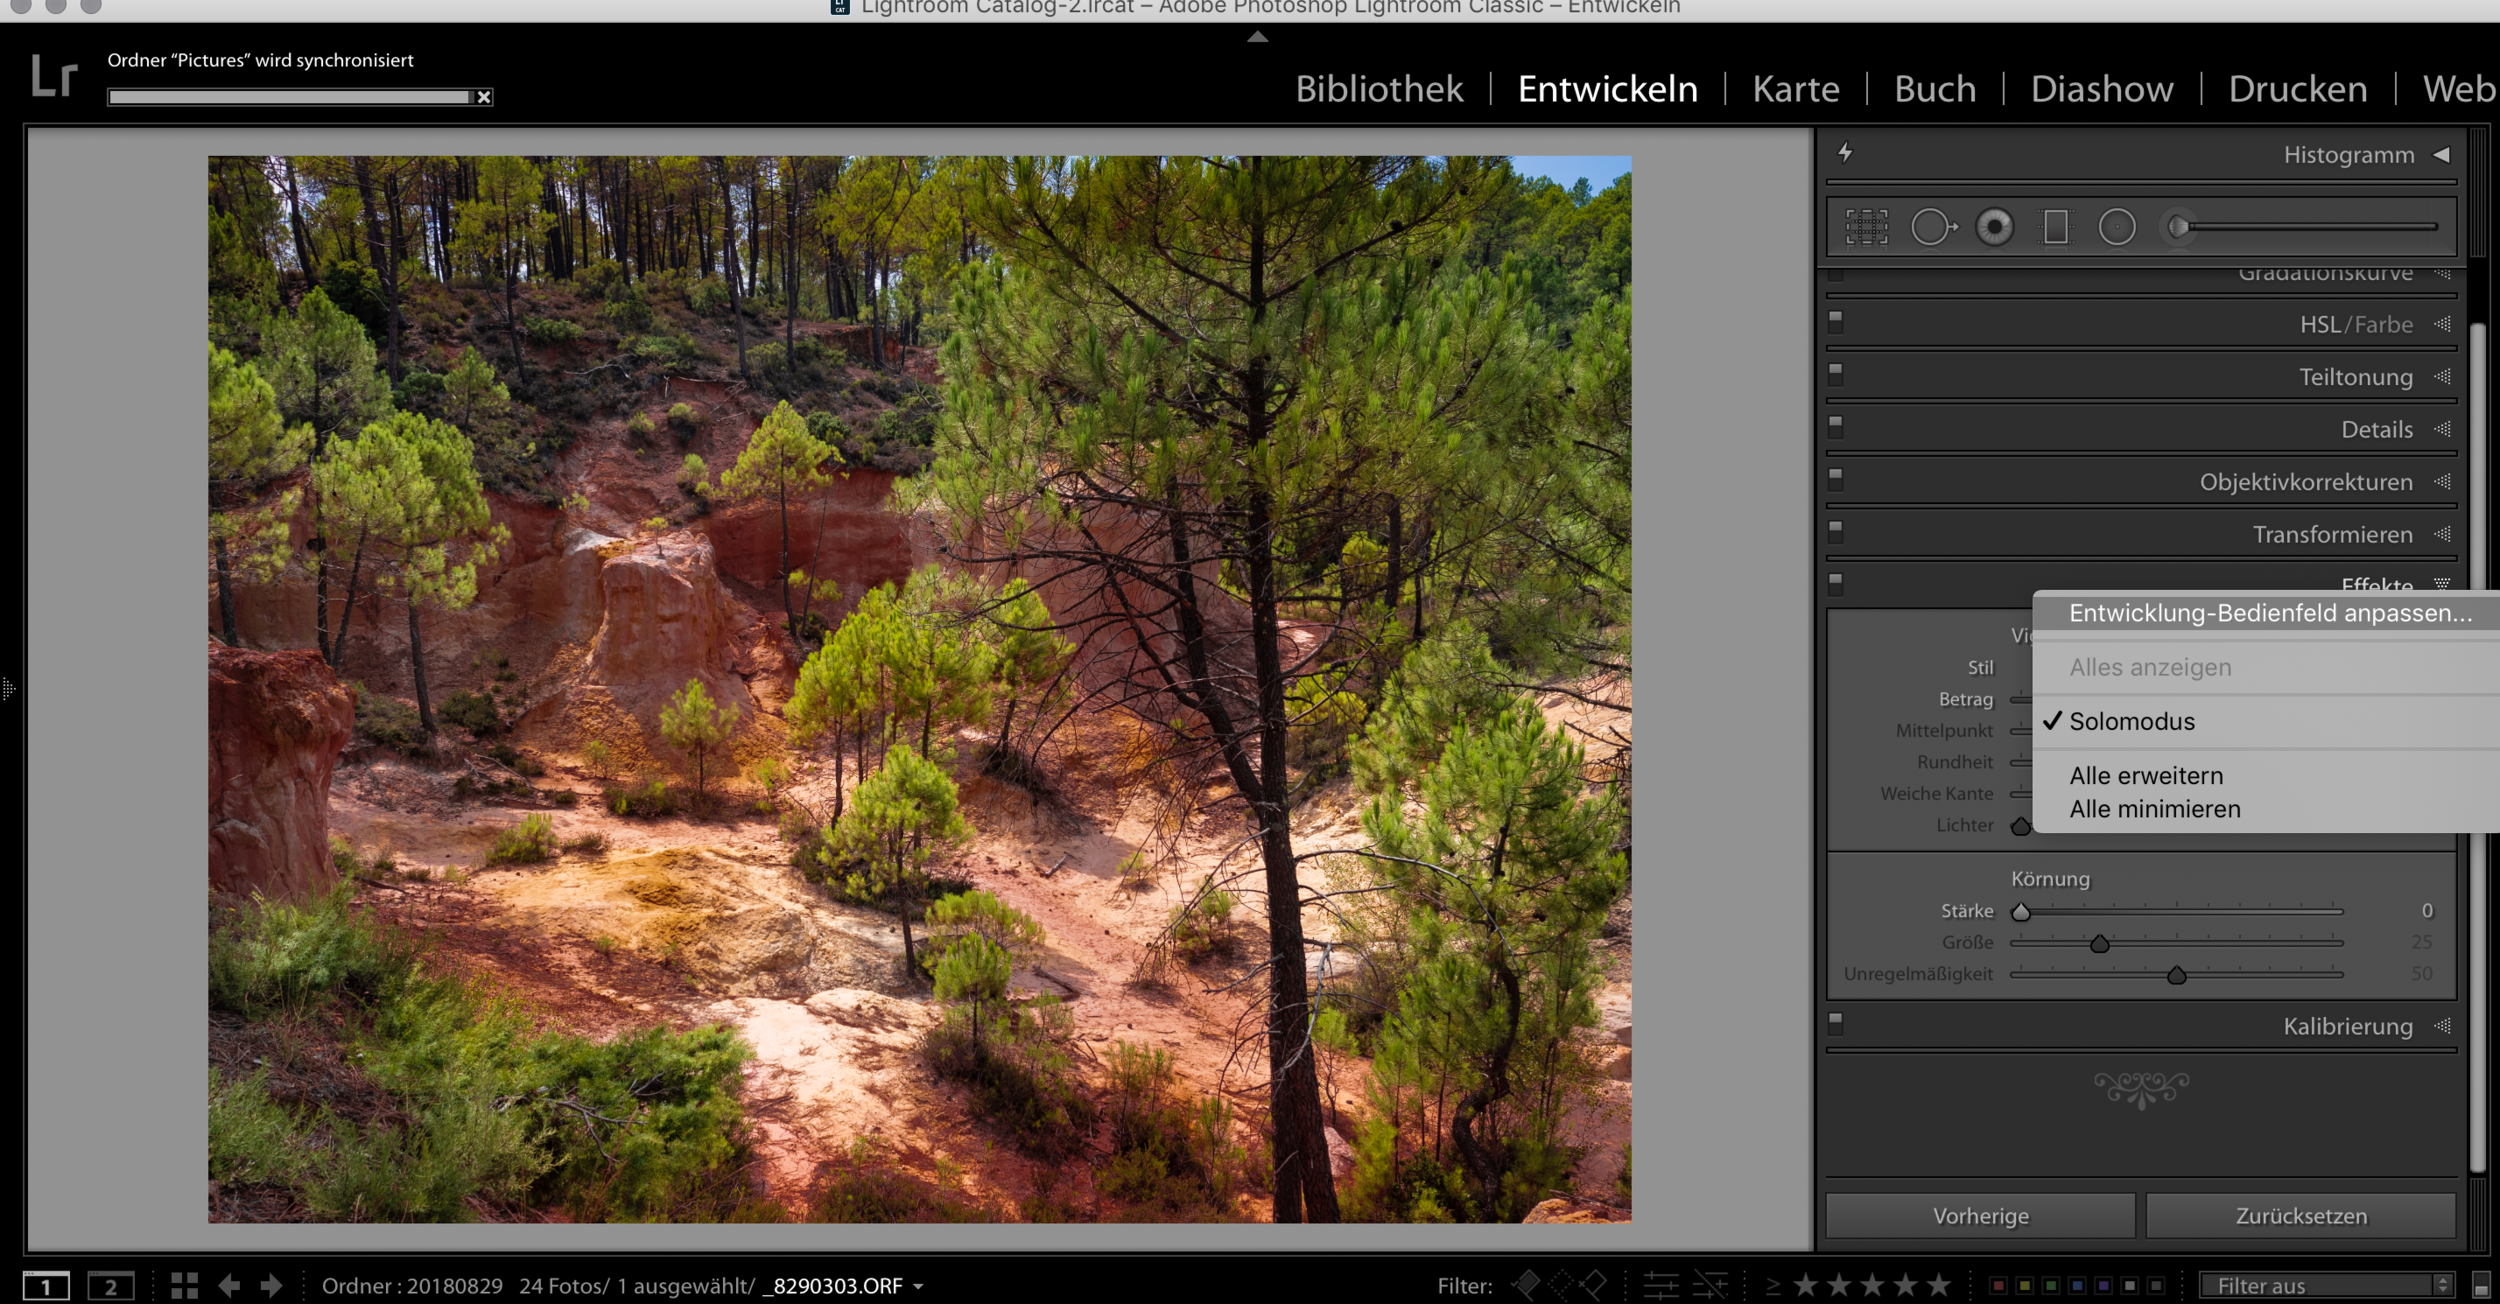Switch to the Karte module
Screen dimensions: 2500x1304
point(1796,89)
